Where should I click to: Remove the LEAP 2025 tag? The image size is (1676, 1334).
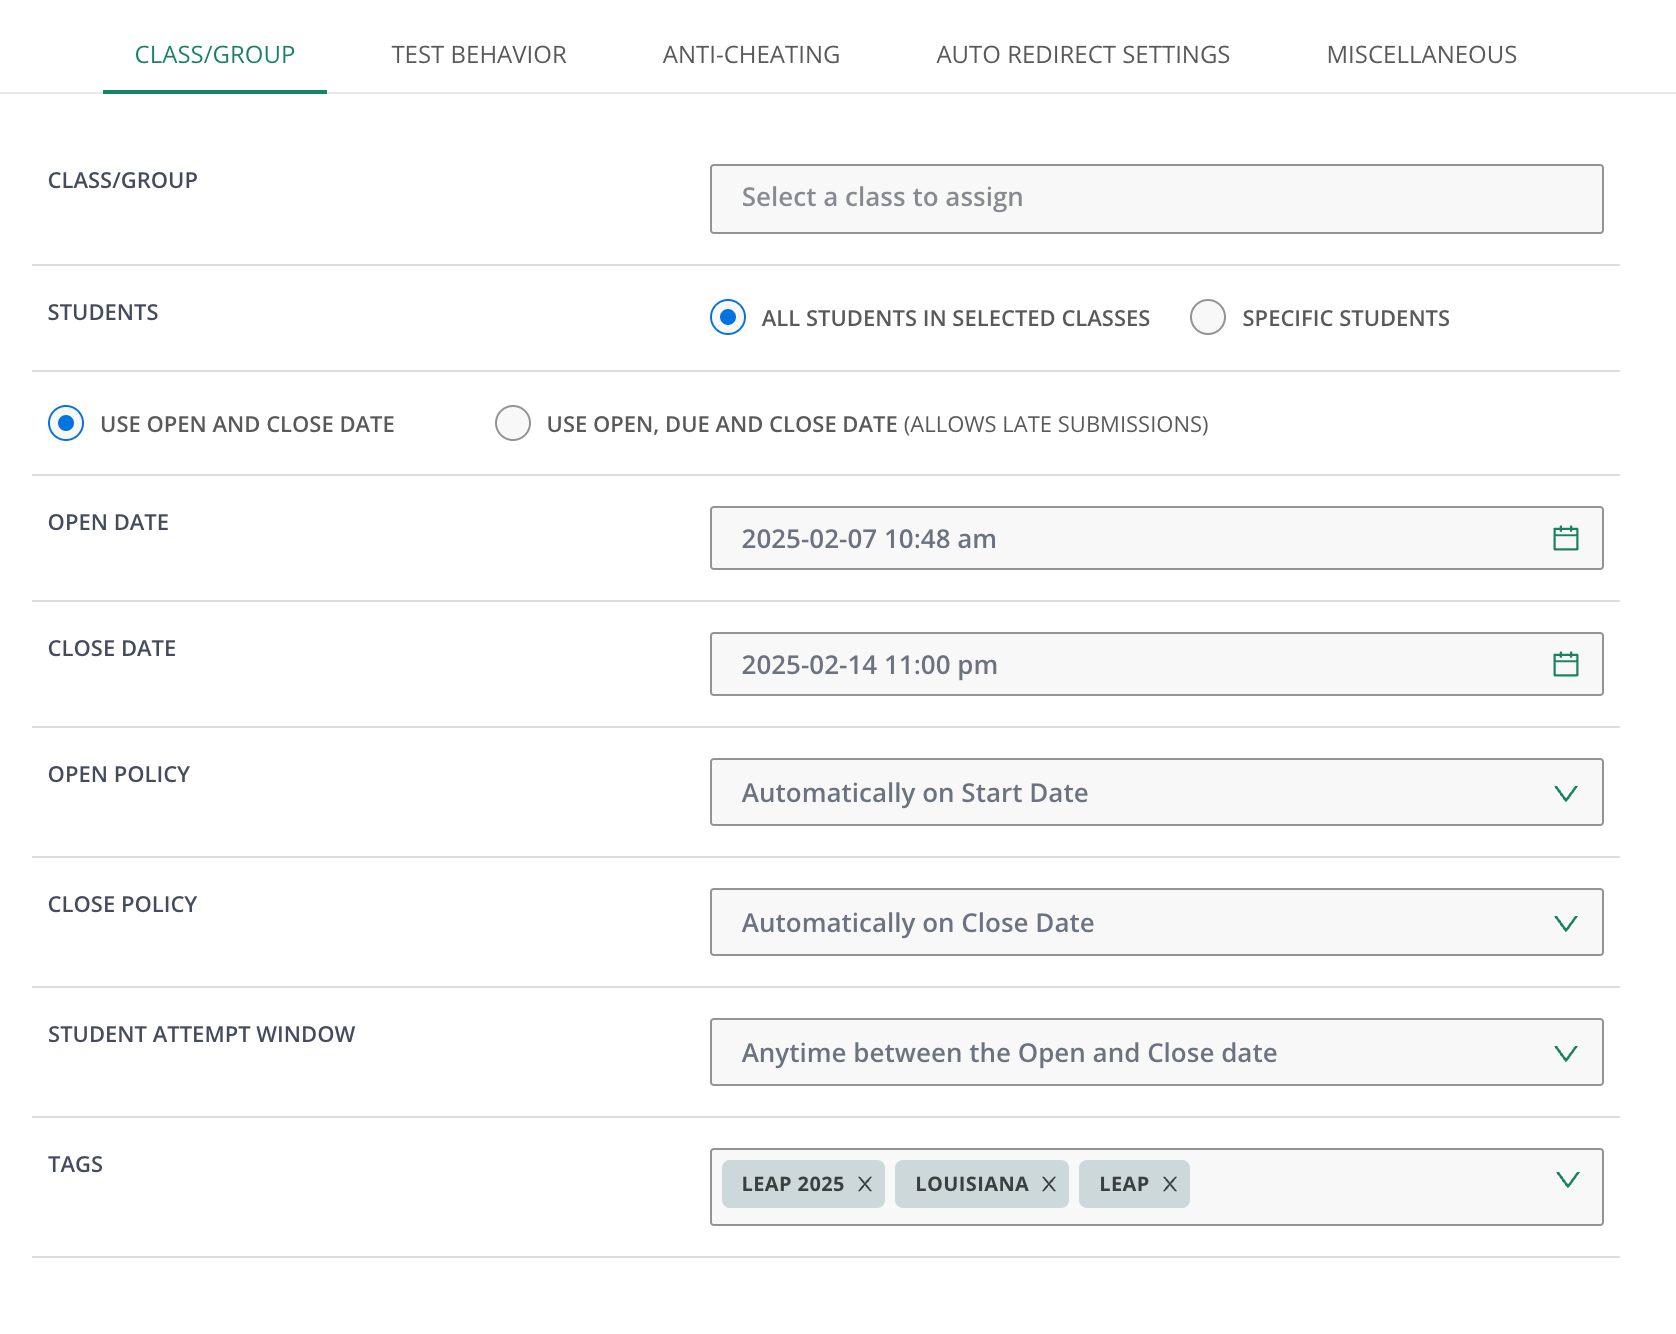(x=865, y=1184)
